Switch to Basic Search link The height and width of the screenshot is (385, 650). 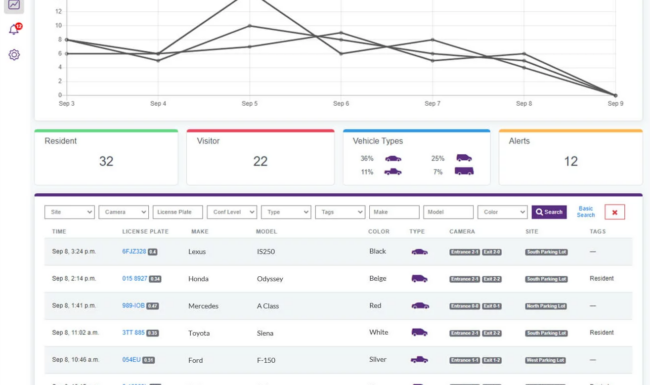pos(586,212)
